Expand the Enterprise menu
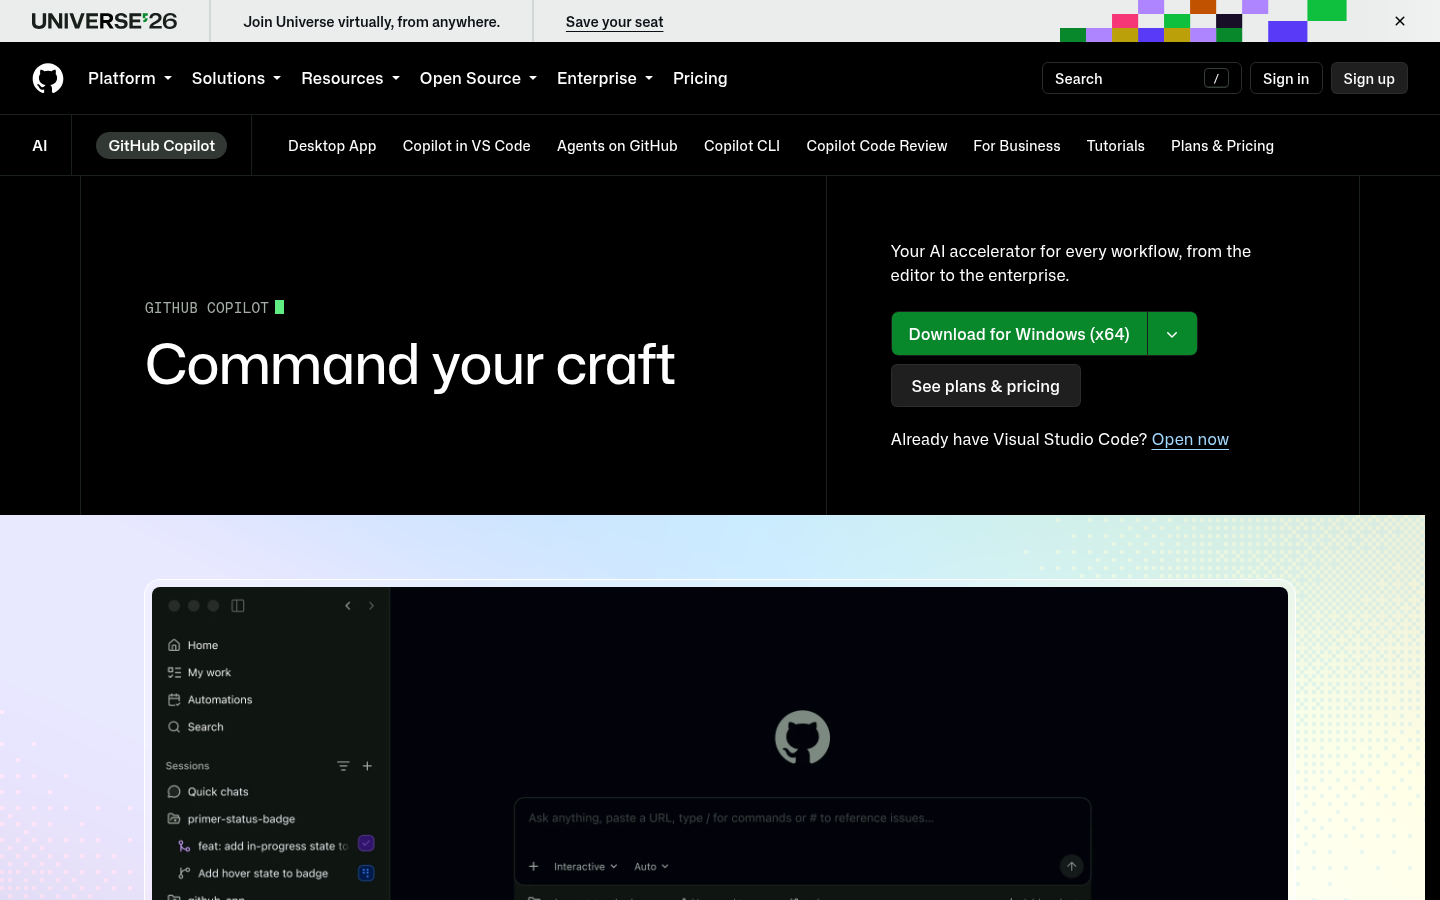Viewport: 1440px width, 900px height. pyautogui.click(x=605, y=78)
